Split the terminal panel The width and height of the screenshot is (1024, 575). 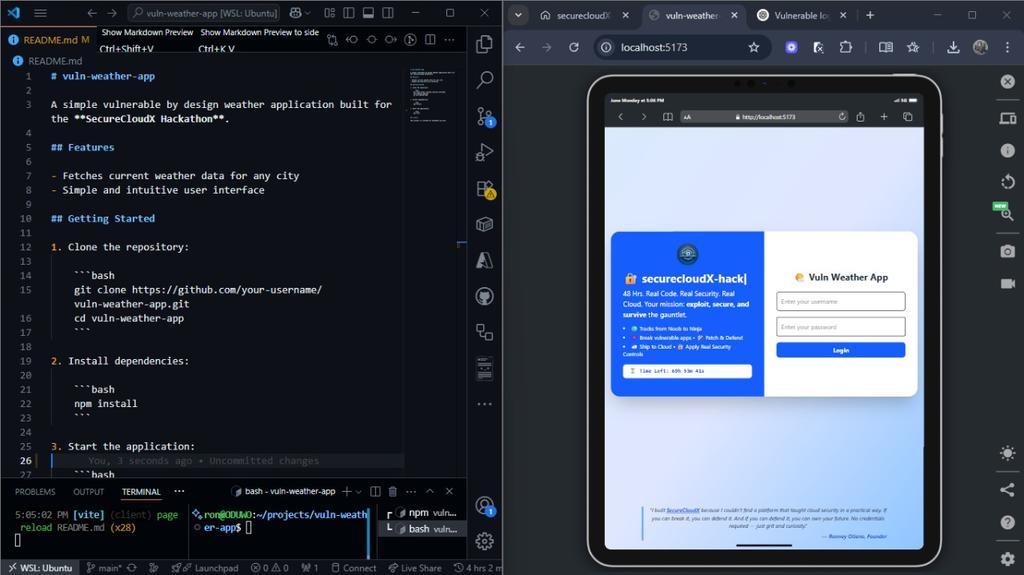click(x=376, y=491)
